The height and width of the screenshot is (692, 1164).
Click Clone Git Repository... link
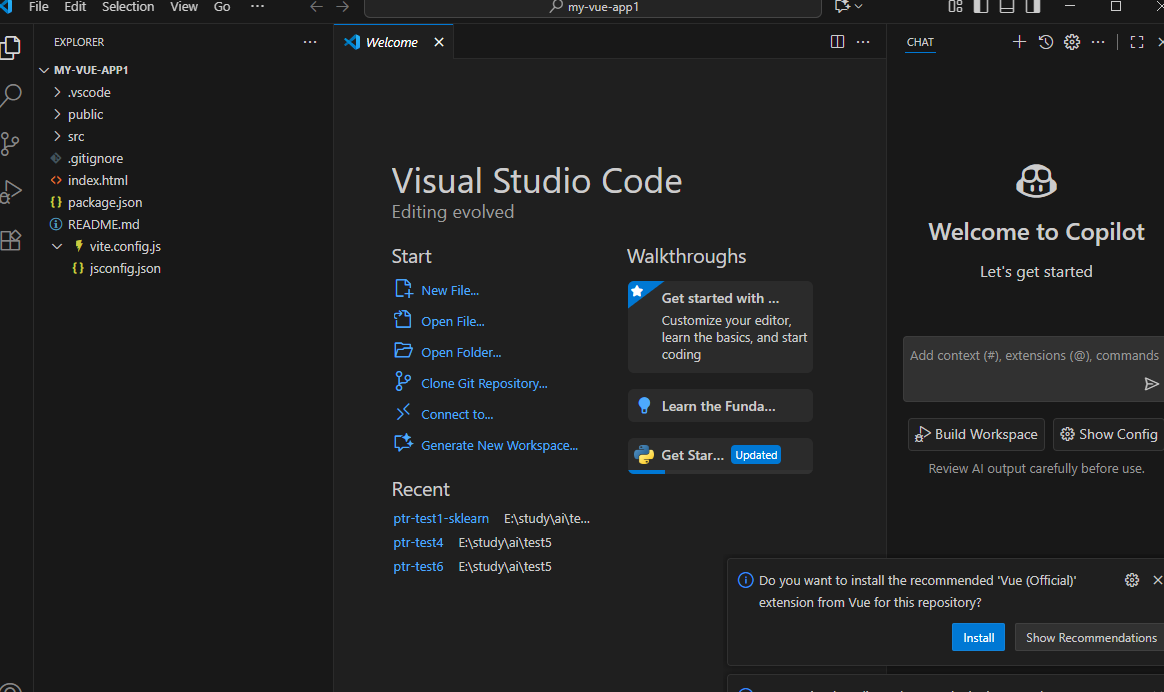pos(484,384)
